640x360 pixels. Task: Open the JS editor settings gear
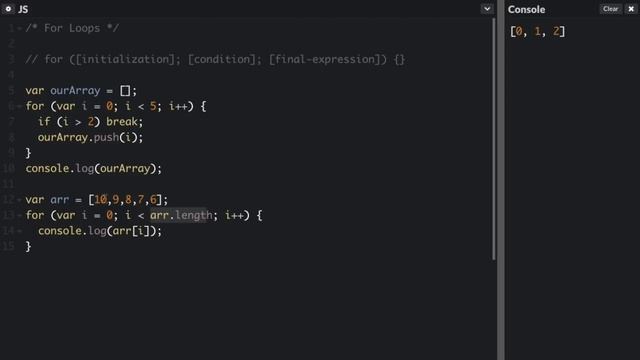pyautogui.click(x=8, y=9)
